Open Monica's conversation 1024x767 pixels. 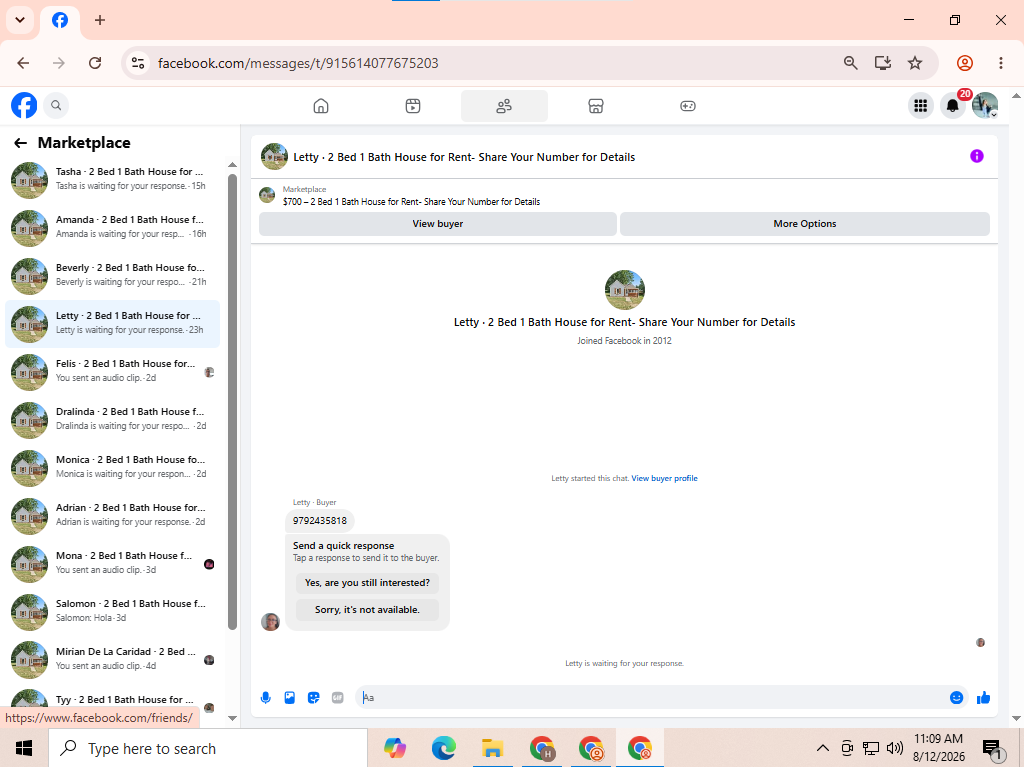click(x=112, y=467)
